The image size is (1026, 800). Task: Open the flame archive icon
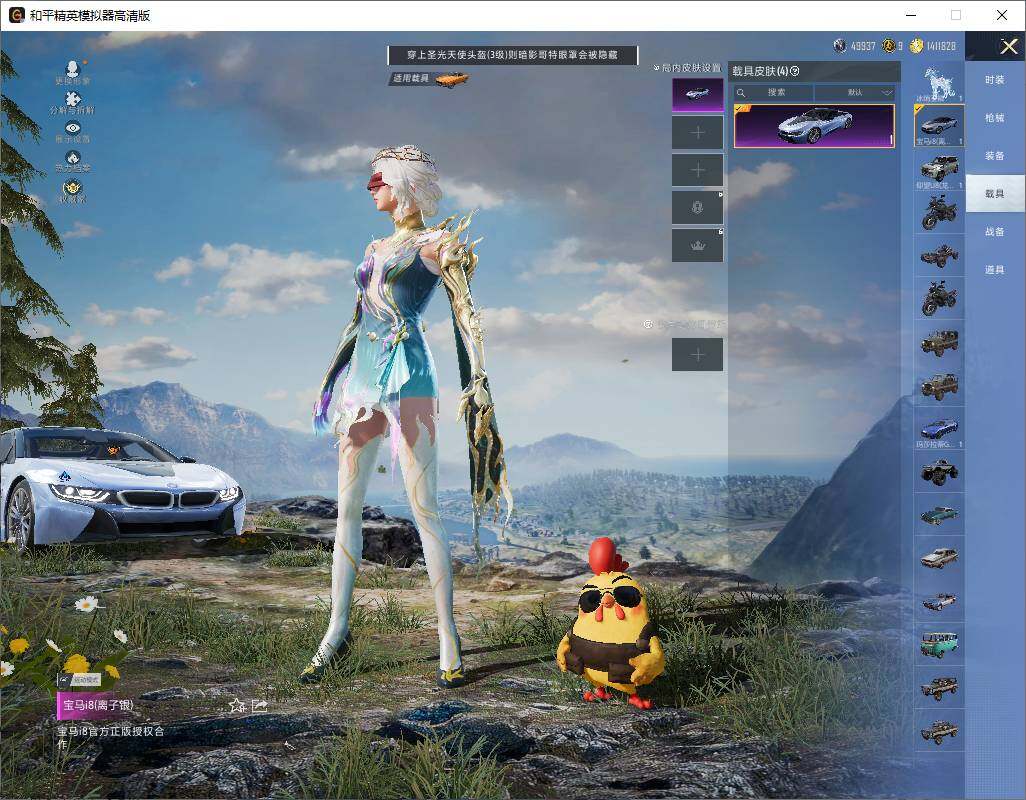pyautogui.click(x=73, y=158)
